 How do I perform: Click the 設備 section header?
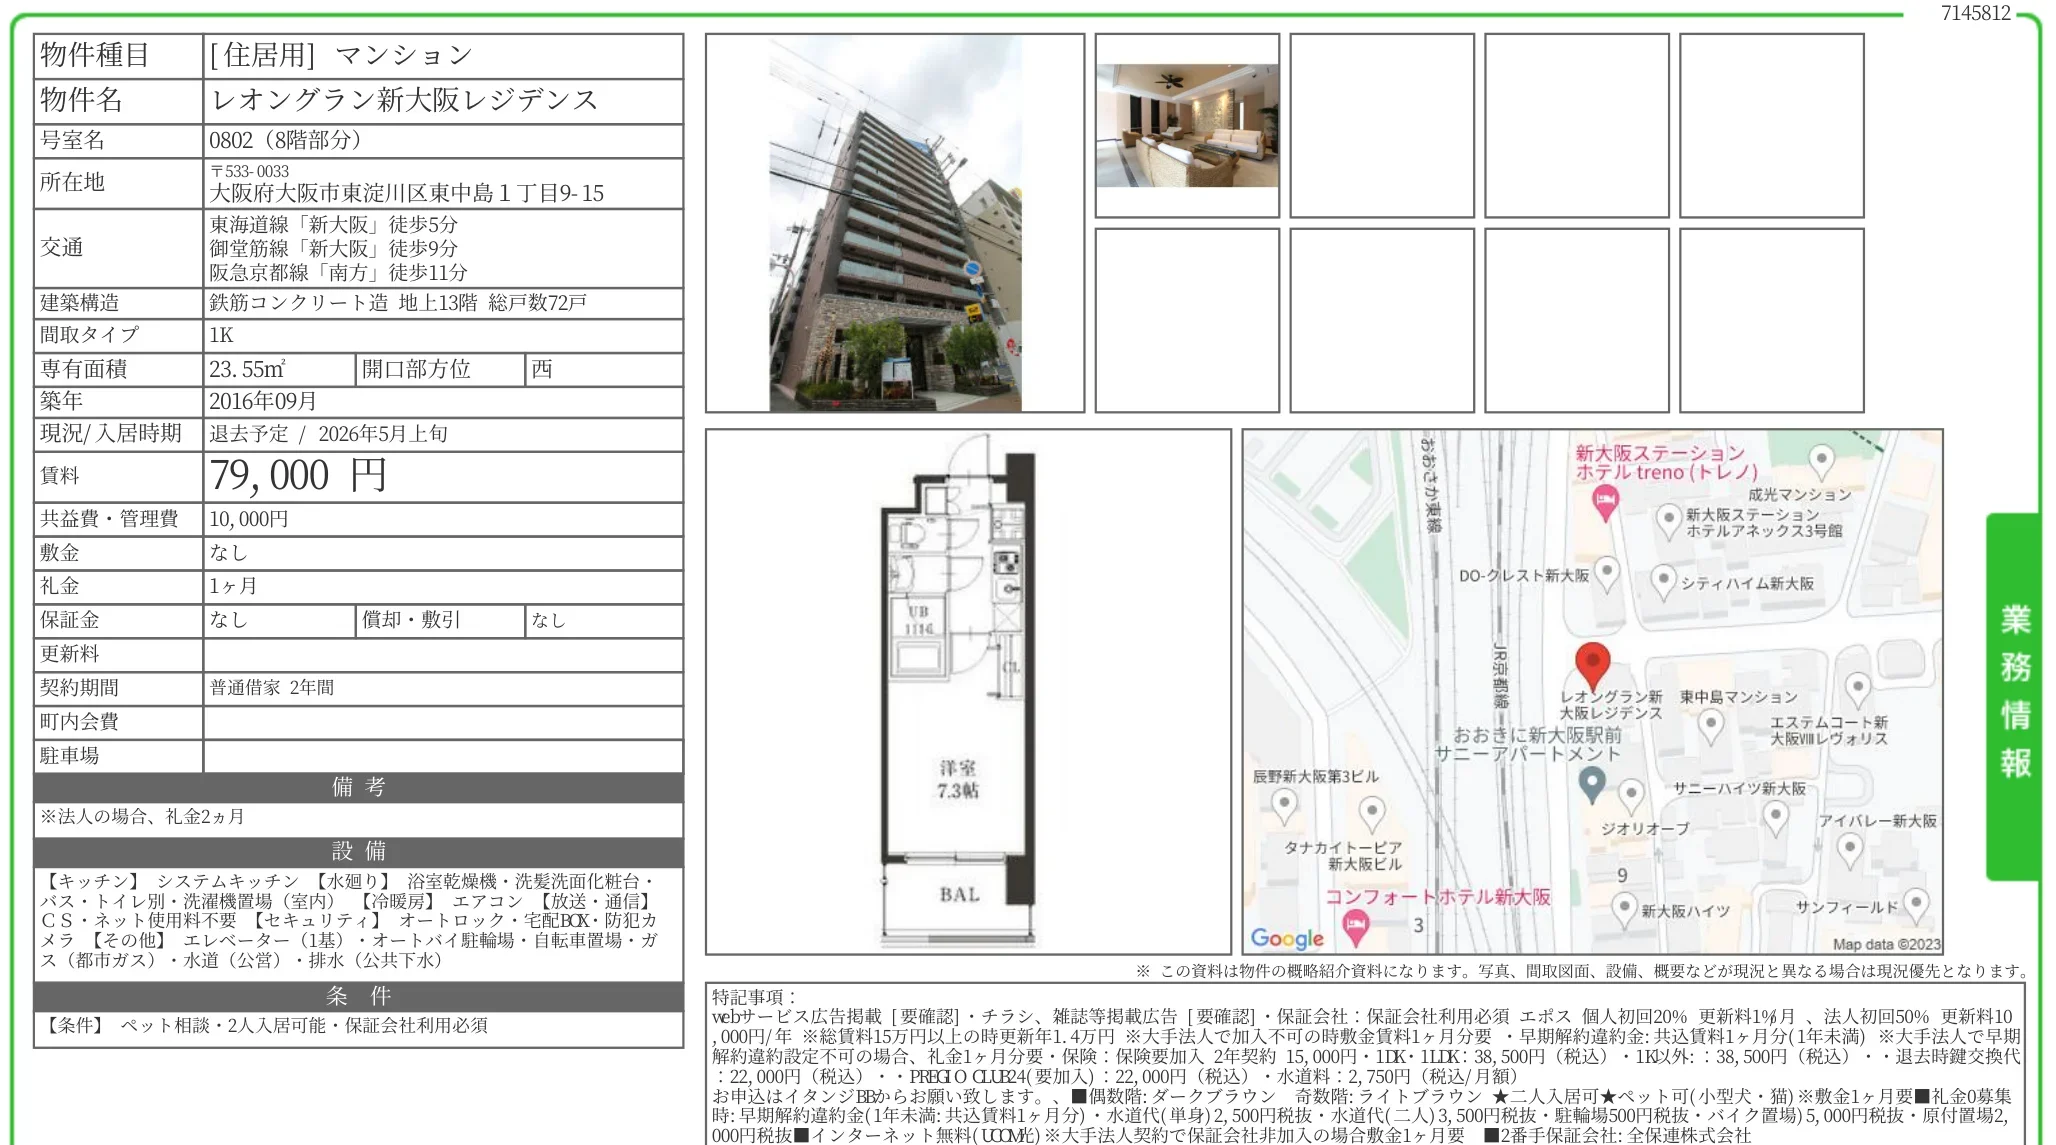click(358, 851)
